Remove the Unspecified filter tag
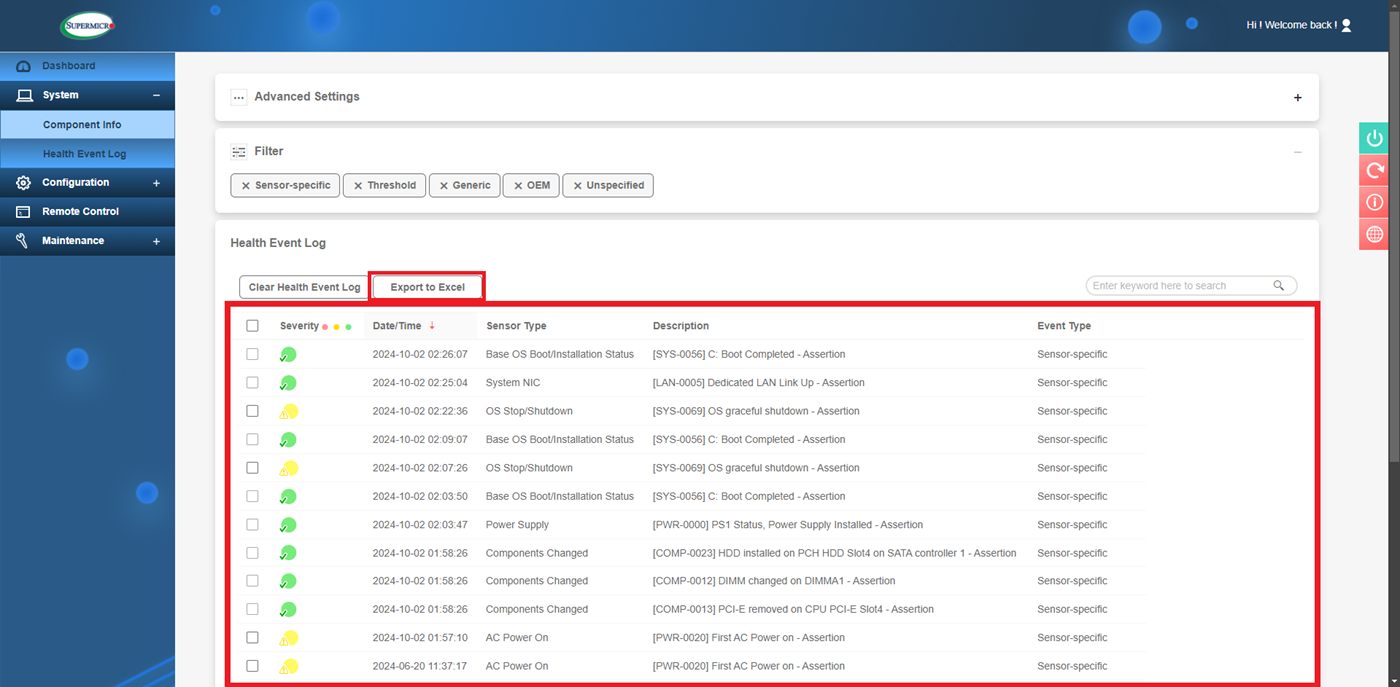 click(x=577, y=186)
